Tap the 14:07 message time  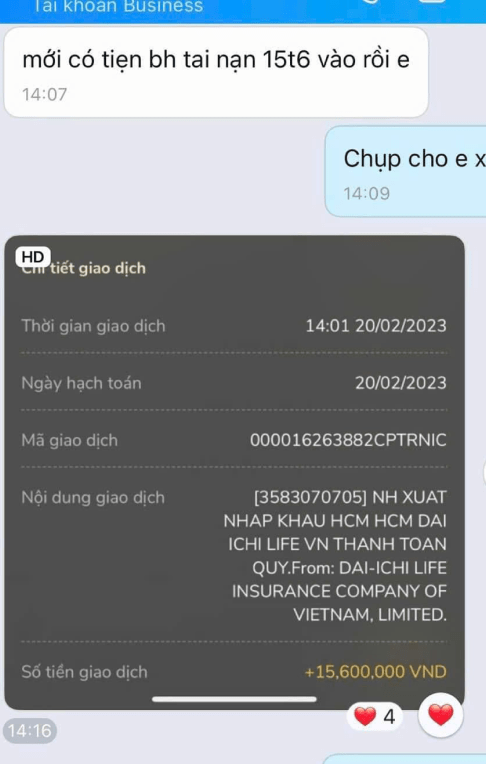44,94
